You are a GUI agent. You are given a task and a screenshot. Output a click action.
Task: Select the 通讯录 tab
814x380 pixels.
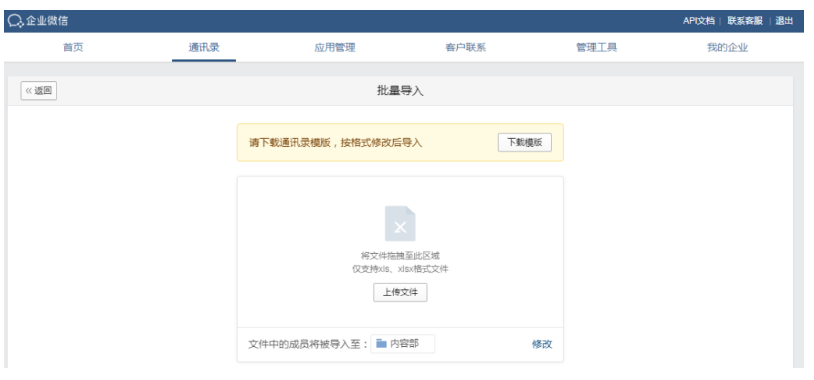click(x=204, y=47)
